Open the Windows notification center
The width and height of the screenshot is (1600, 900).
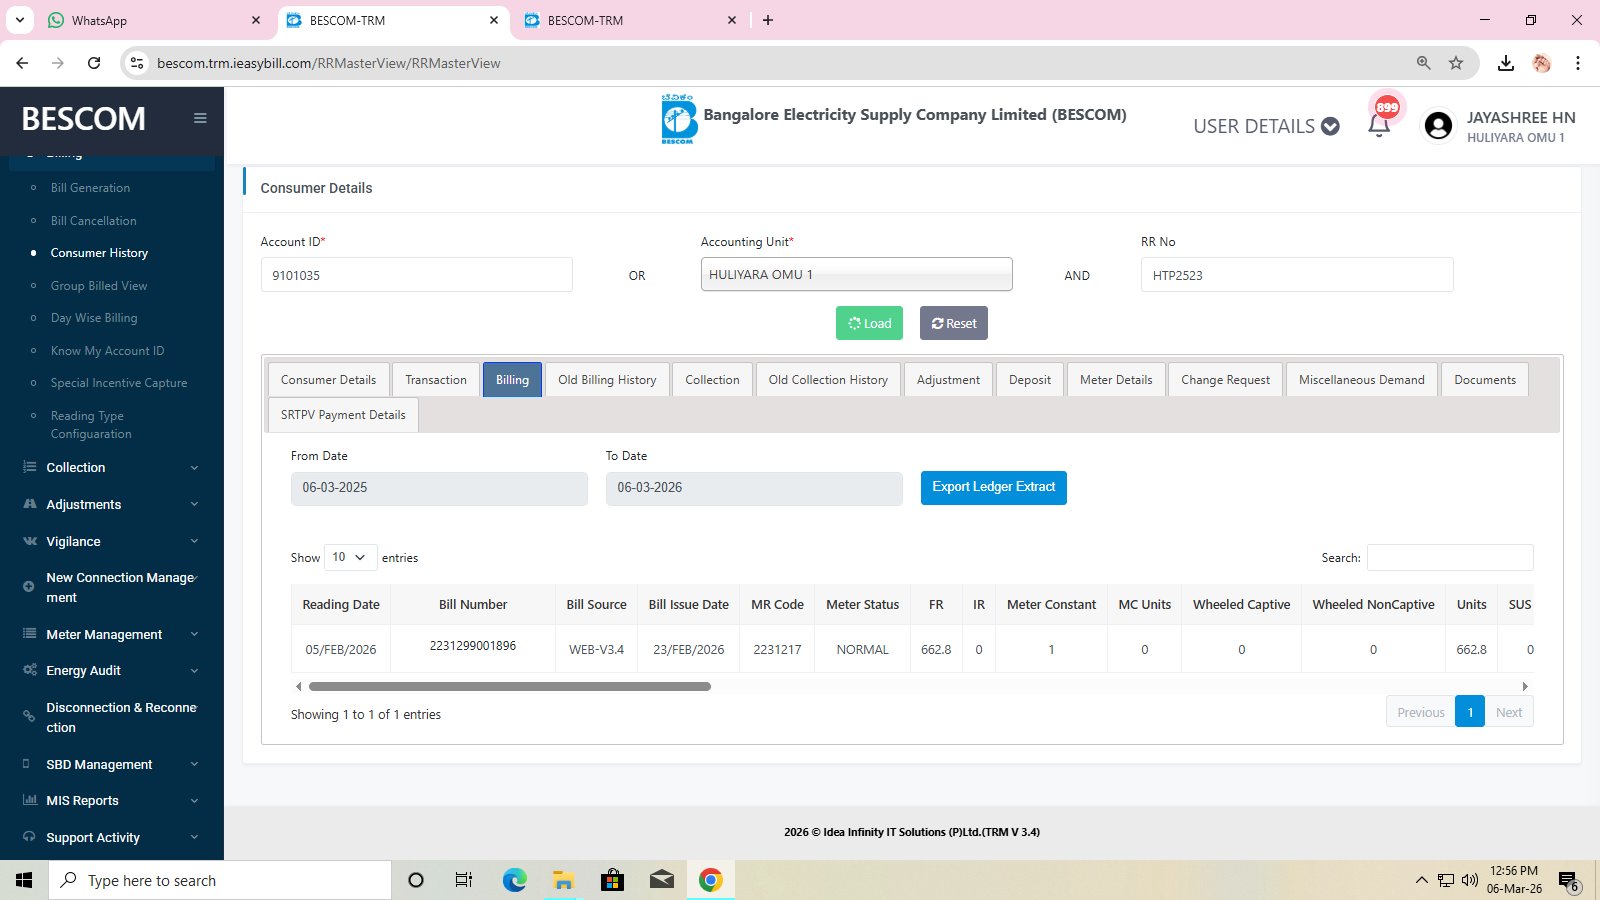pos(1569,881)
